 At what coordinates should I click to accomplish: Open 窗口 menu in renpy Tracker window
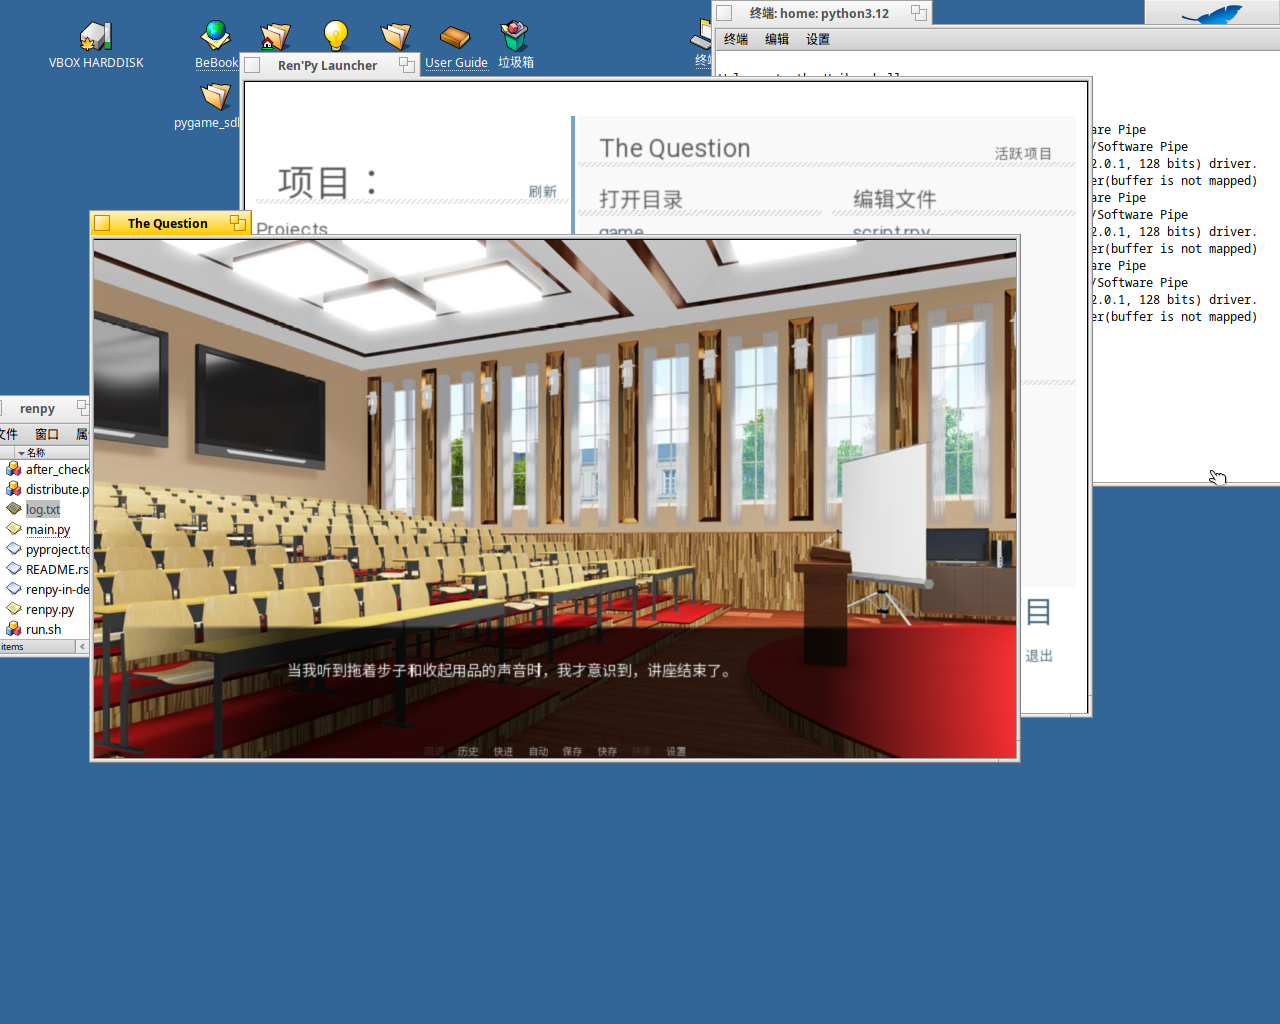47,434
